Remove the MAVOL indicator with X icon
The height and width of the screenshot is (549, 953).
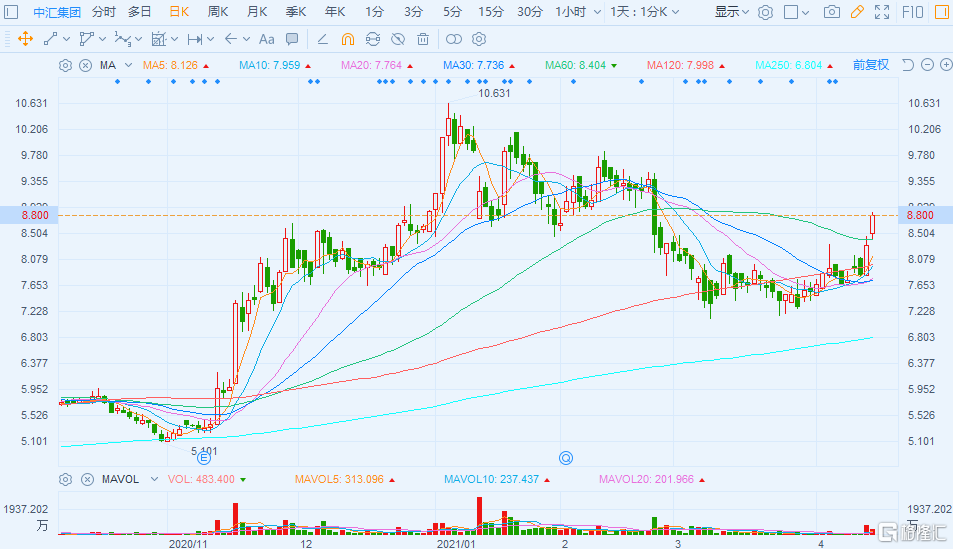85,479
